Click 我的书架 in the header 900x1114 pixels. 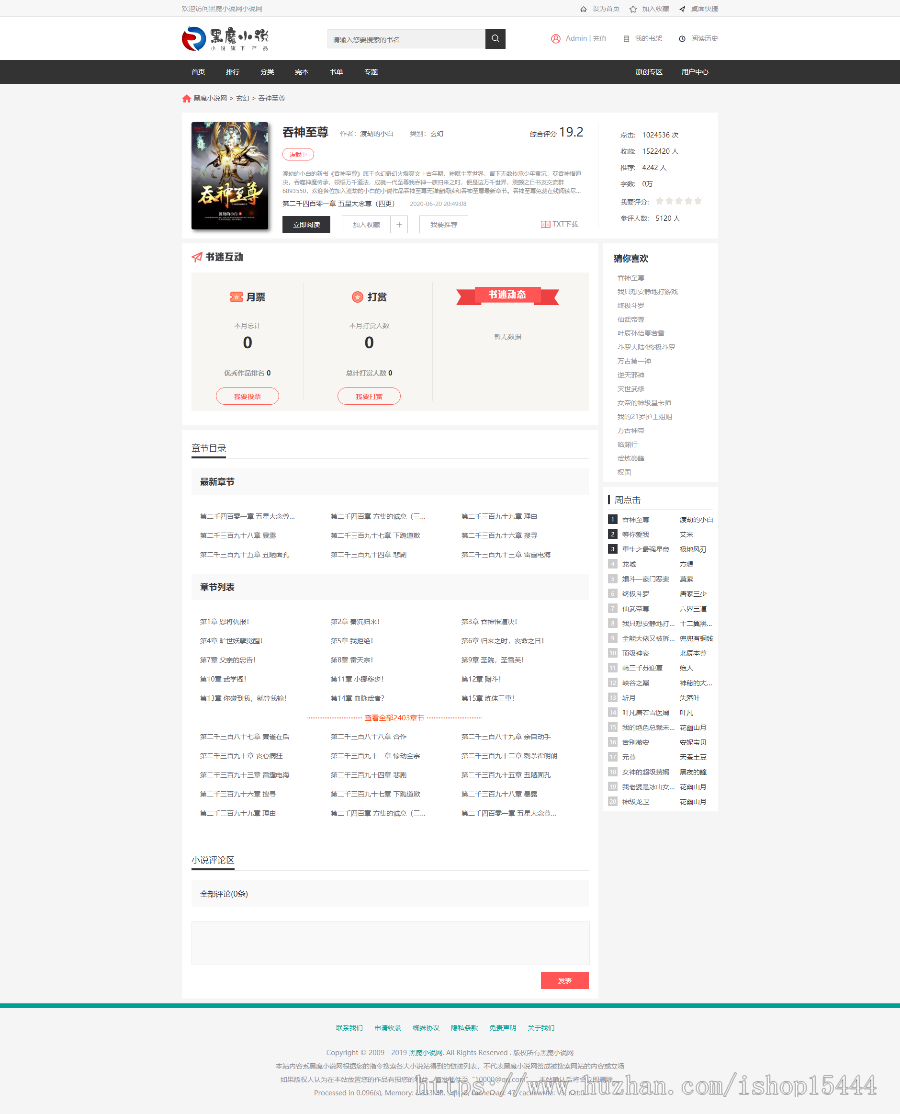[x=648, y=38]
